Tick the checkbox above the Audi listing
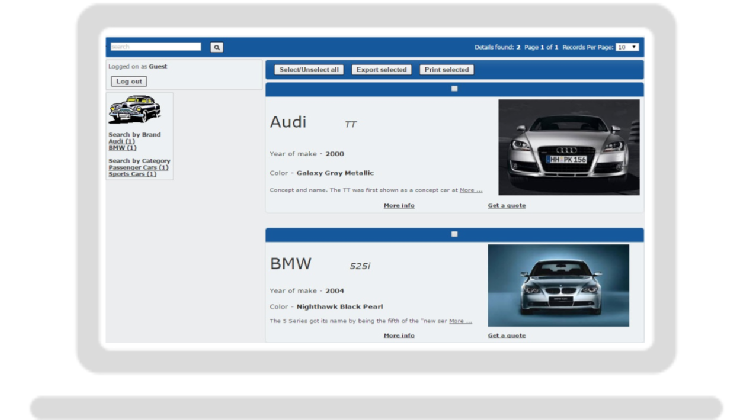Viewport: 750px width, 420px height. tap(454, 89)
